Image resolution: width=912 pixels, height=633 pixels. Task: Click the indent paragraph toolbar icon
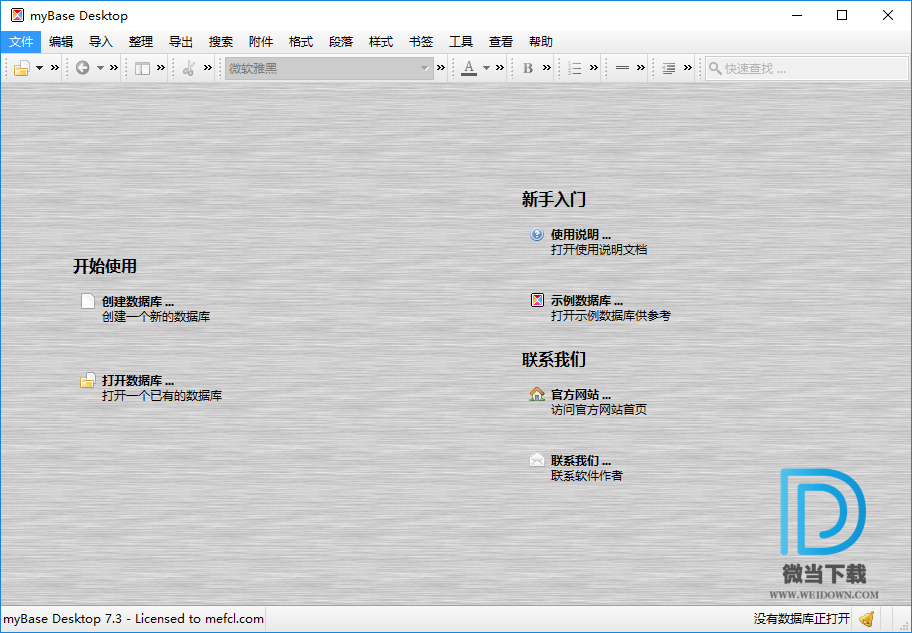(x=669, y=68)
